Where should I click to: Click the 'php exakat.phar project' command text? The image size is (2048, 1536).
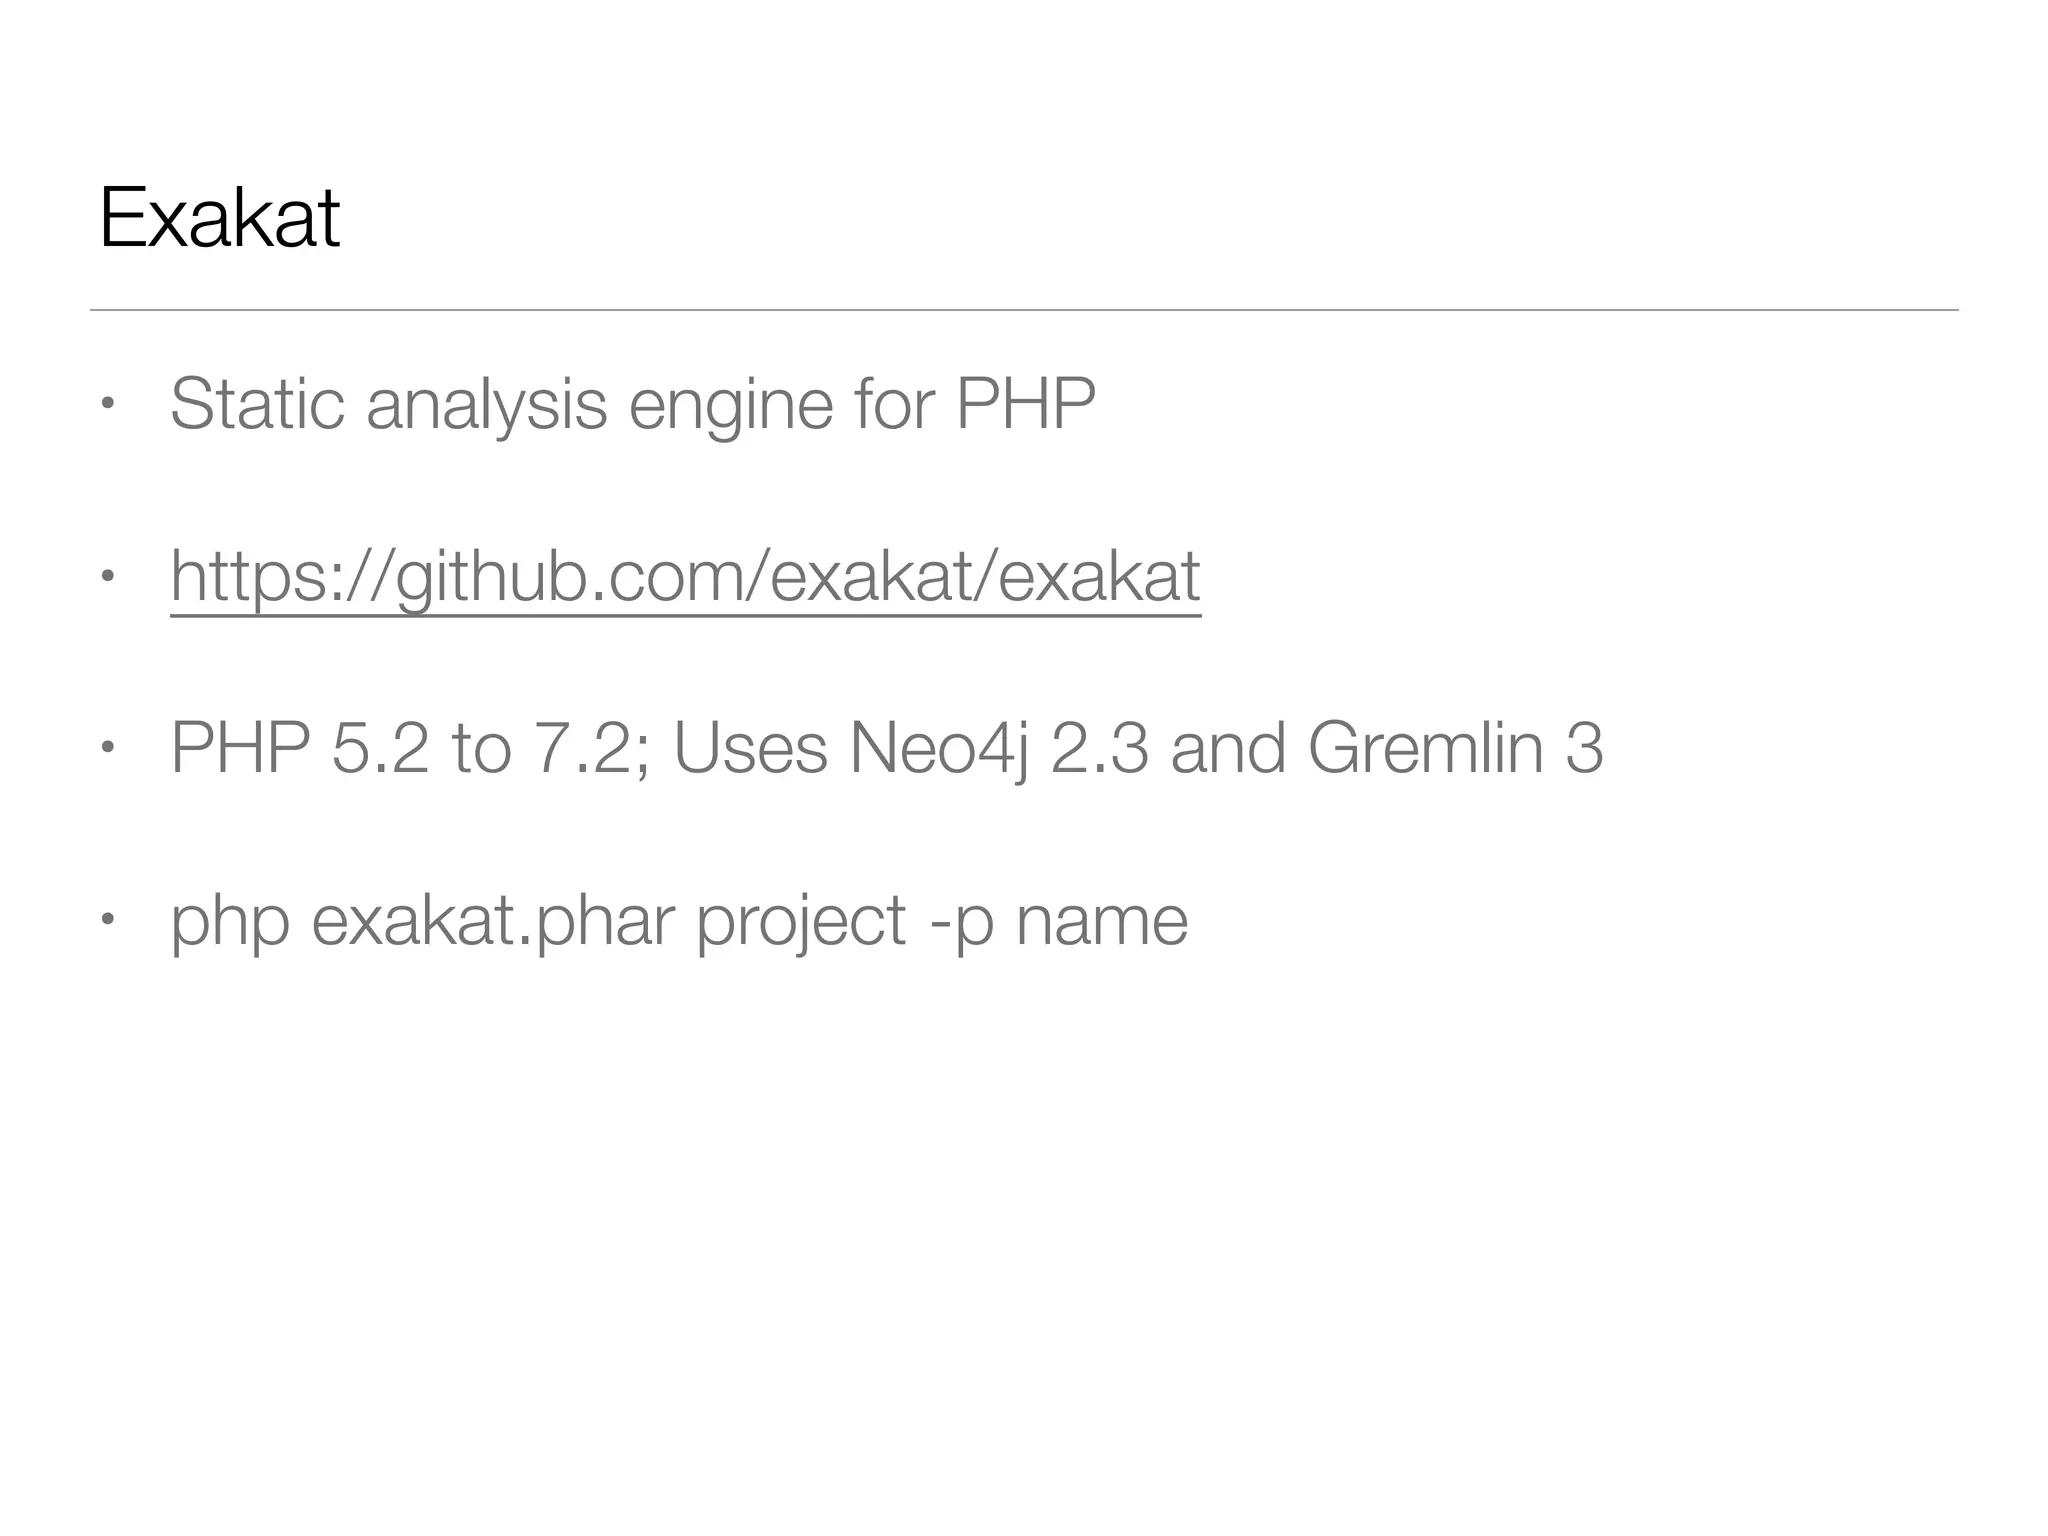[x=538, y=920]
